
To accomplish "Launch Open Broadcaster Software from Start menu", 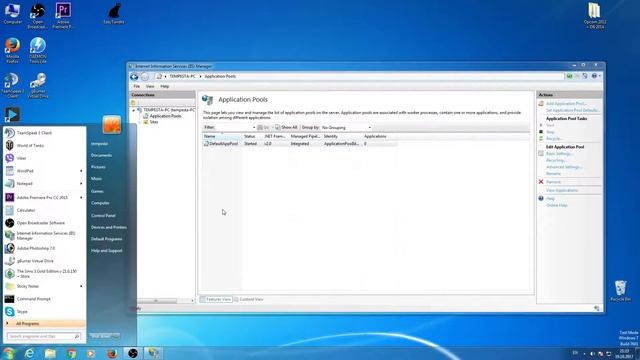I will [x=44, y=223].
